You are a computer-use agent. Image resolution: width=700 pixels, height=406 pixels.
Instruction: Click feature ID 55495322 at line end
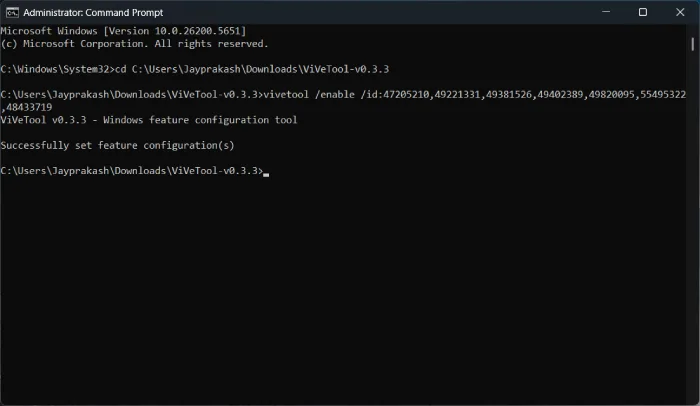tap(663, 95)
